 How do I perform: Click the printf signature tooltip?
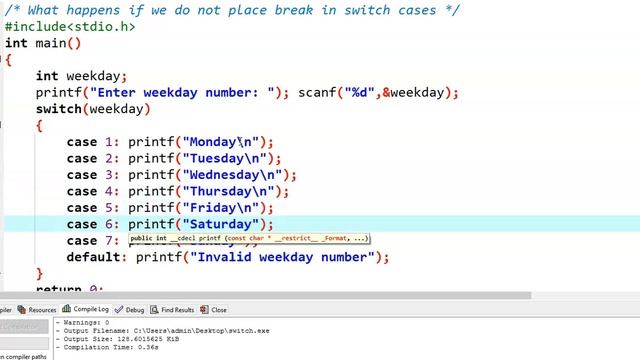coord(249,238)
